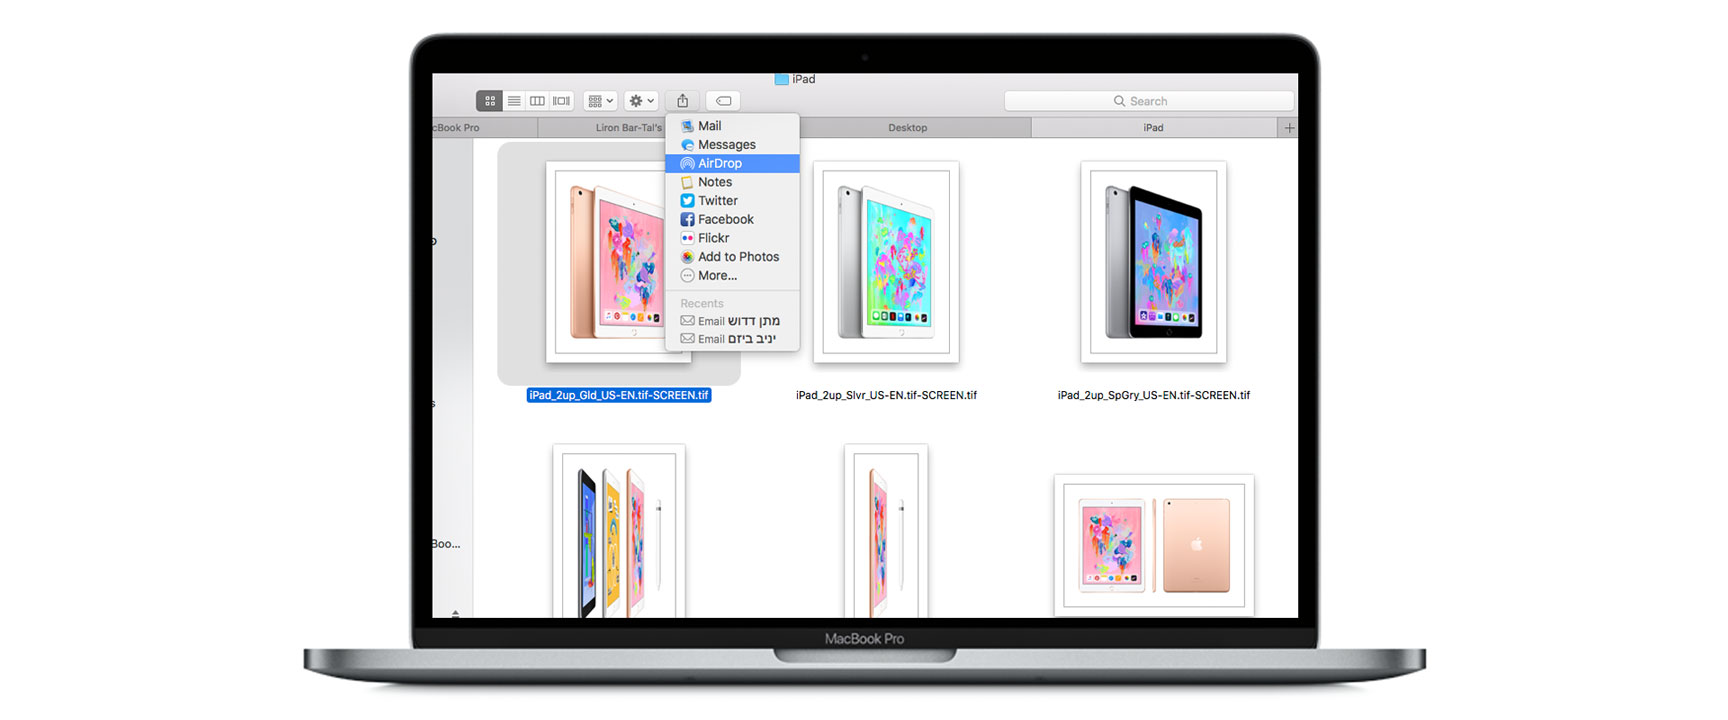Open More… in the share menu
Viewport: 1728px width, 720px height.
(x=732, y=276)
